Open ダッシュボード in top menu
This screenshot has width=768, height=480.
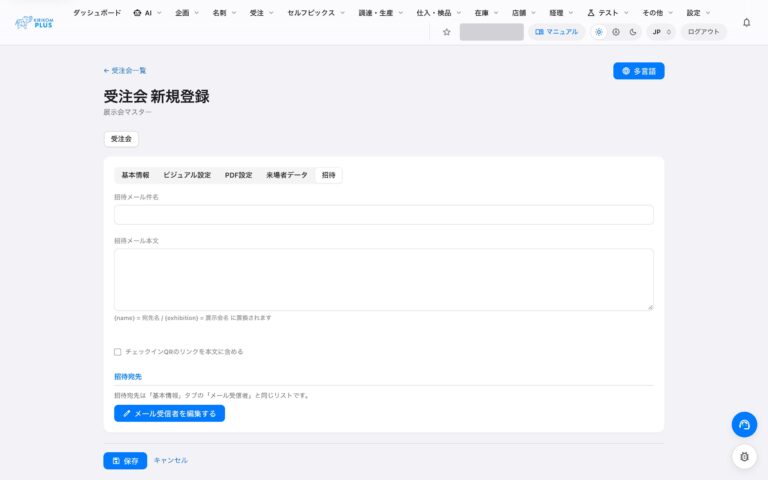click(97, 13)
